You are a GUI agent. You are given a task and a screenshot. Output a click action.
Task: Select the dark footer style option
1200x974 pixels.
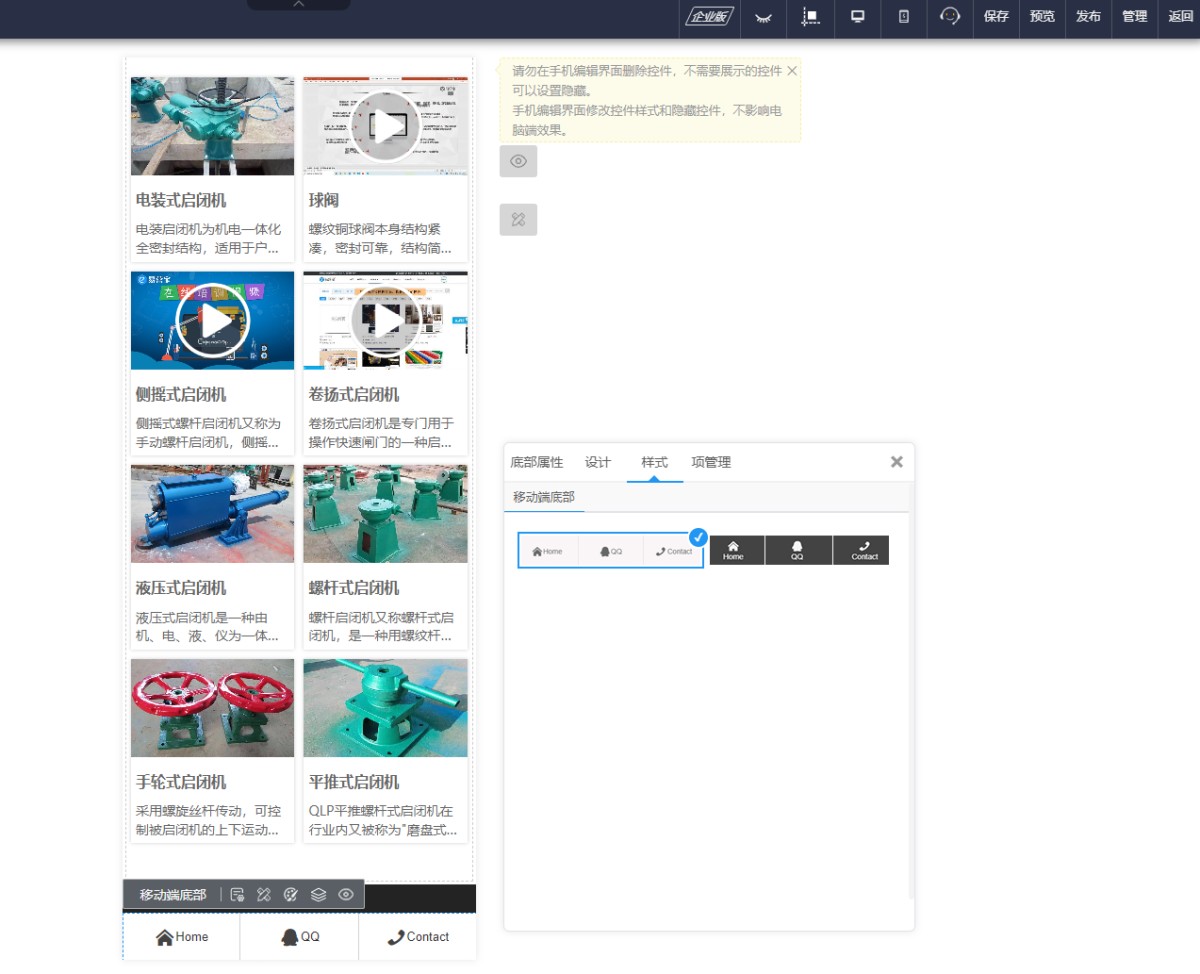click(799, 550)
